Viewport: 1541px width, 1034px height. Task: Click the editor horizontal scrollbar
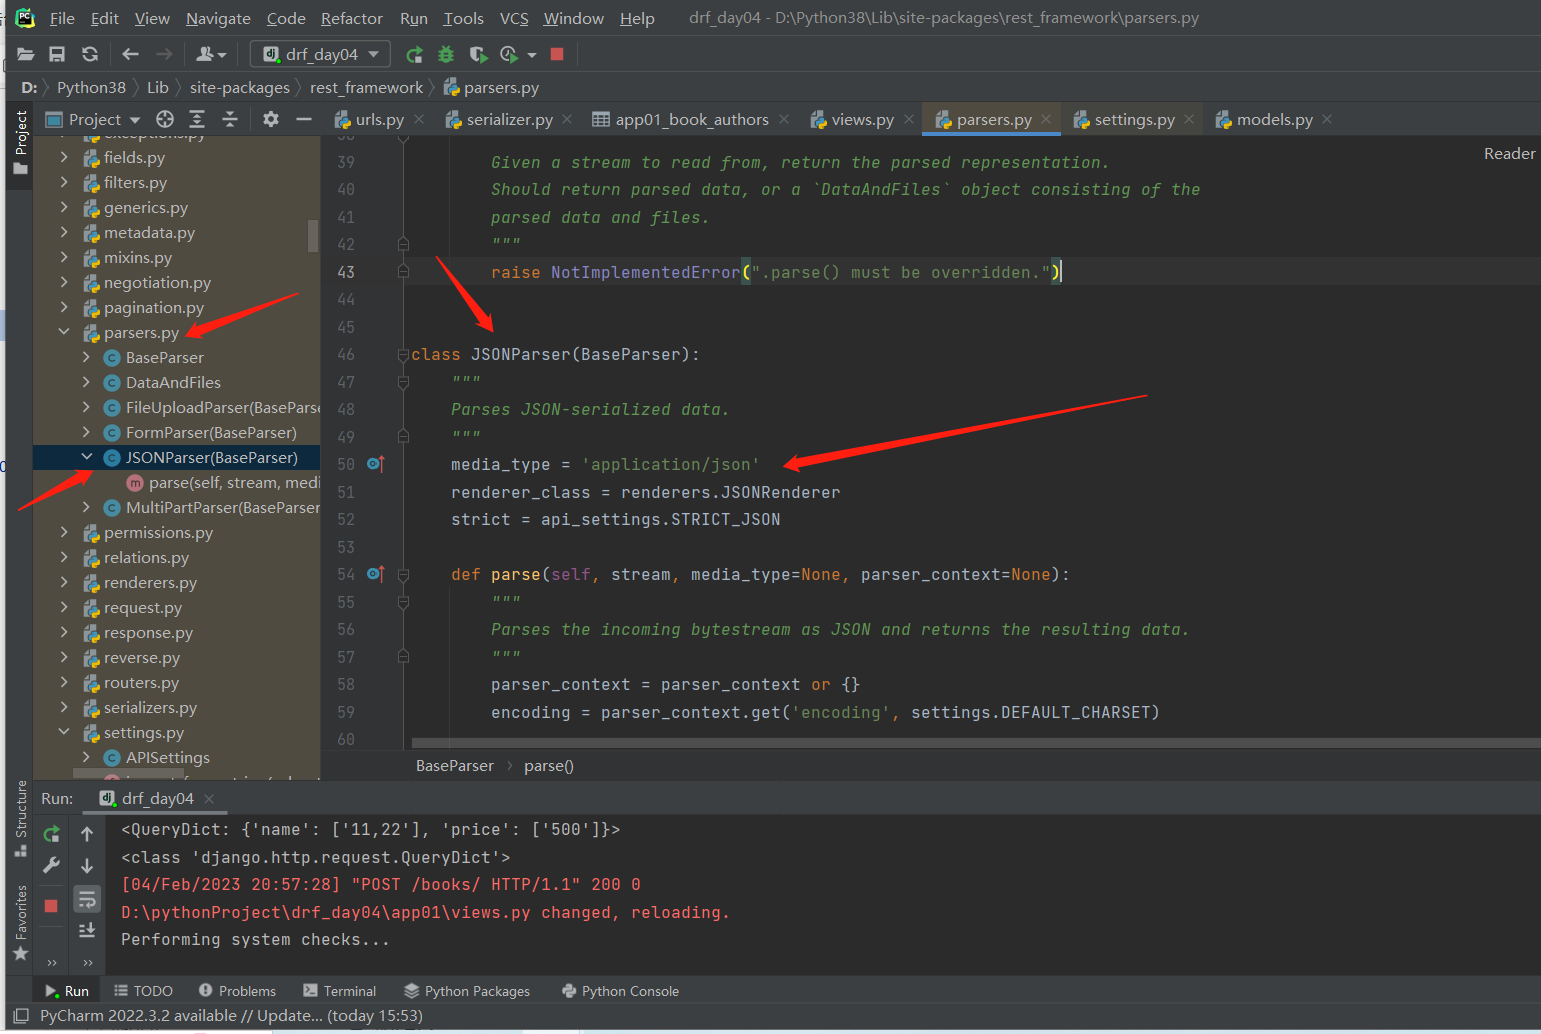975,743
